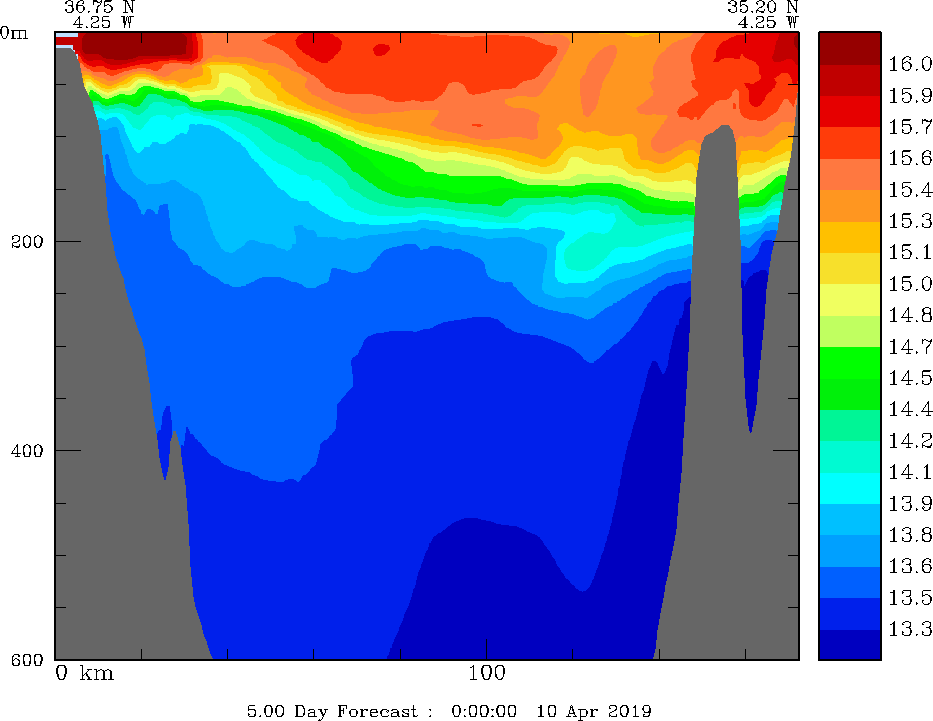Select the darkest navy swatch at colorbar bottom
The height and width of the screenshot is (721, 933).
[850, 644]
